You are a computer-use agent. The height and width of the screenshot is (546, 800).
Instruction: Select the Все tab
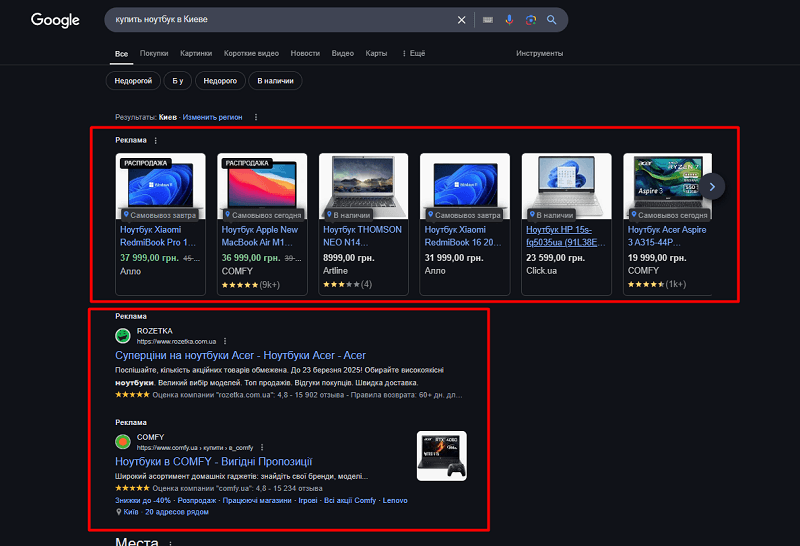(x=121, y=54)
